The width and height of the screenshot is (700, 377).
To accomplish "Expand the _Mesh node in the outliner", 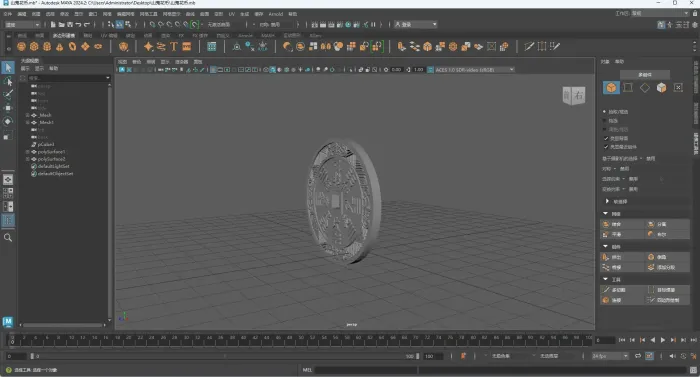I will tap(28, 115).
